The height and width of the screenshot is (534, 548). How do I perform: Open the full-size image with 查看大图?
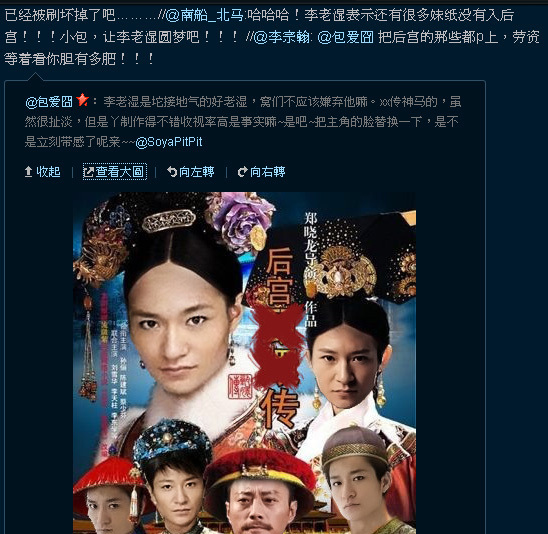coord(120,172)
